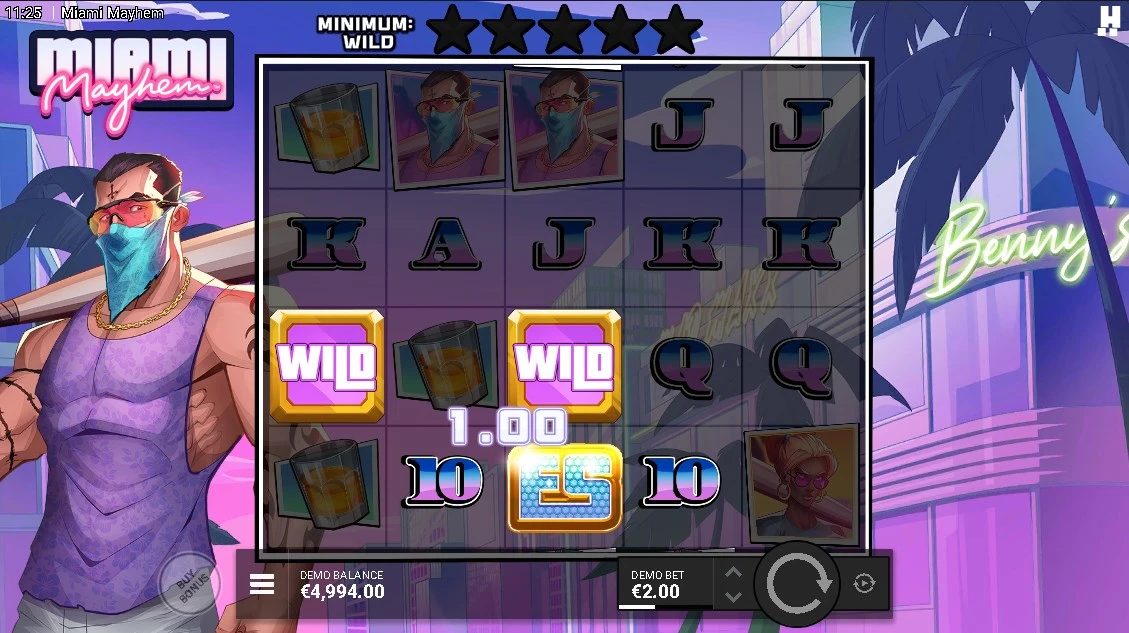Open the hamburger menu

[x=261, y=584]
